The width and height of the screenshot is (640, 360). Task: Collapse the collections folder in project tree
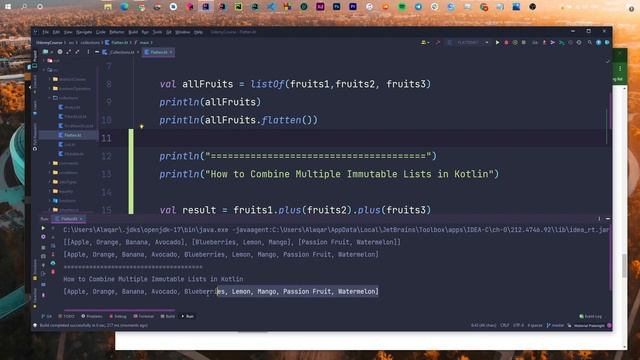50,98
